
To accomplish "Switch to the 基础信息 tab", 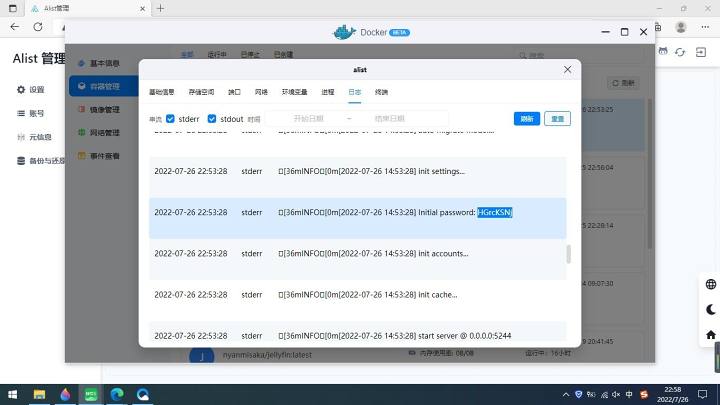I will pos(162,92).
